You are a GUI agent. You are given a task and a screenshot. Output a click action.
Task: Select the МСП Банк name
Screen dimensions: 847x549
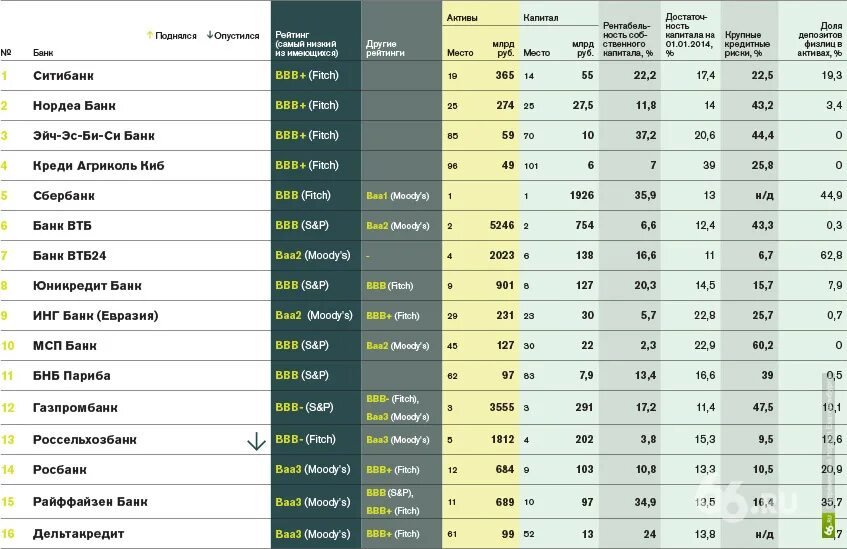point(65,345)
